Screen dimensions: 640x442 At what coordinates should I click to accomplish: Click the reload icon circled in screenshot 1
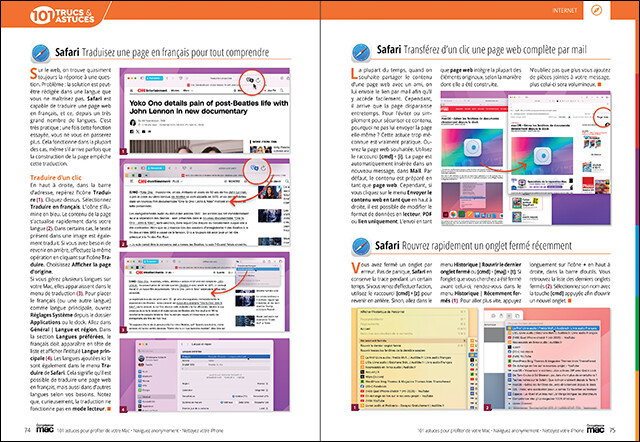tap(258, 80)
